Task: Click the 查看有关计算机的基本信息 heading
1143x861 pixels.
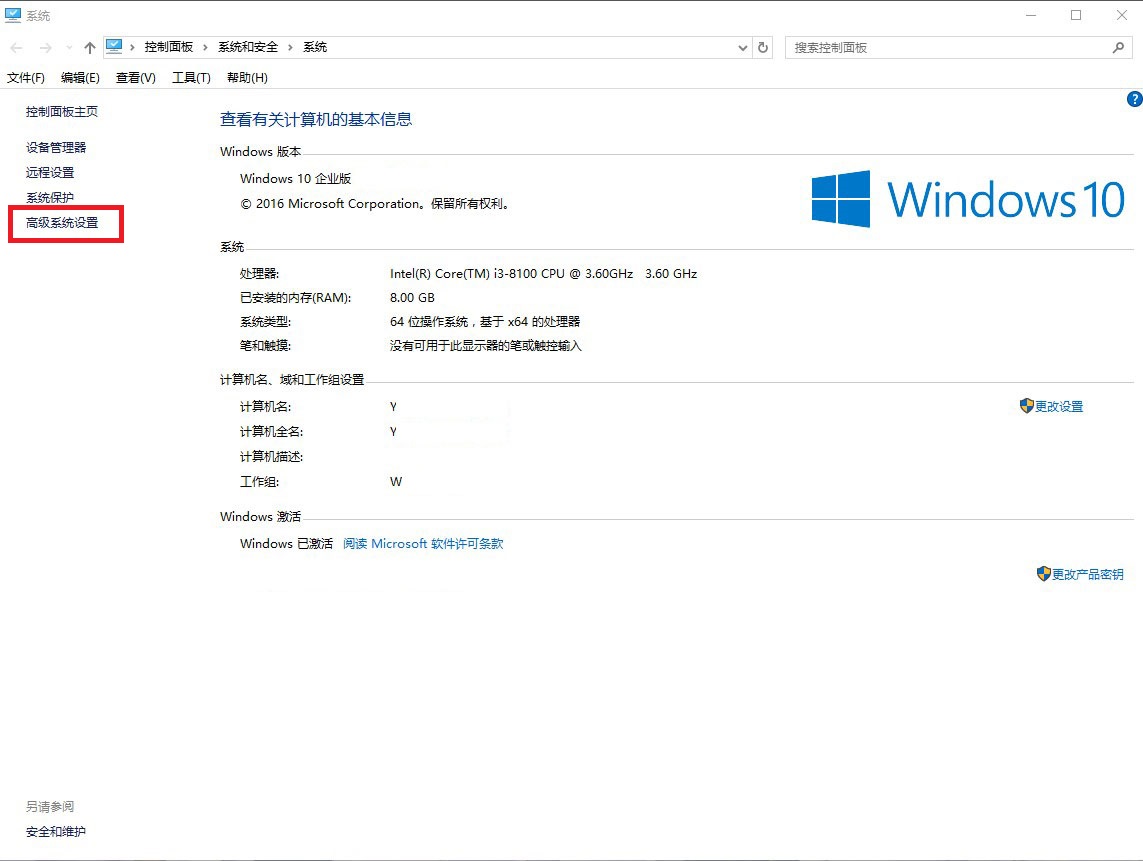Action: (x=316, y=120)
